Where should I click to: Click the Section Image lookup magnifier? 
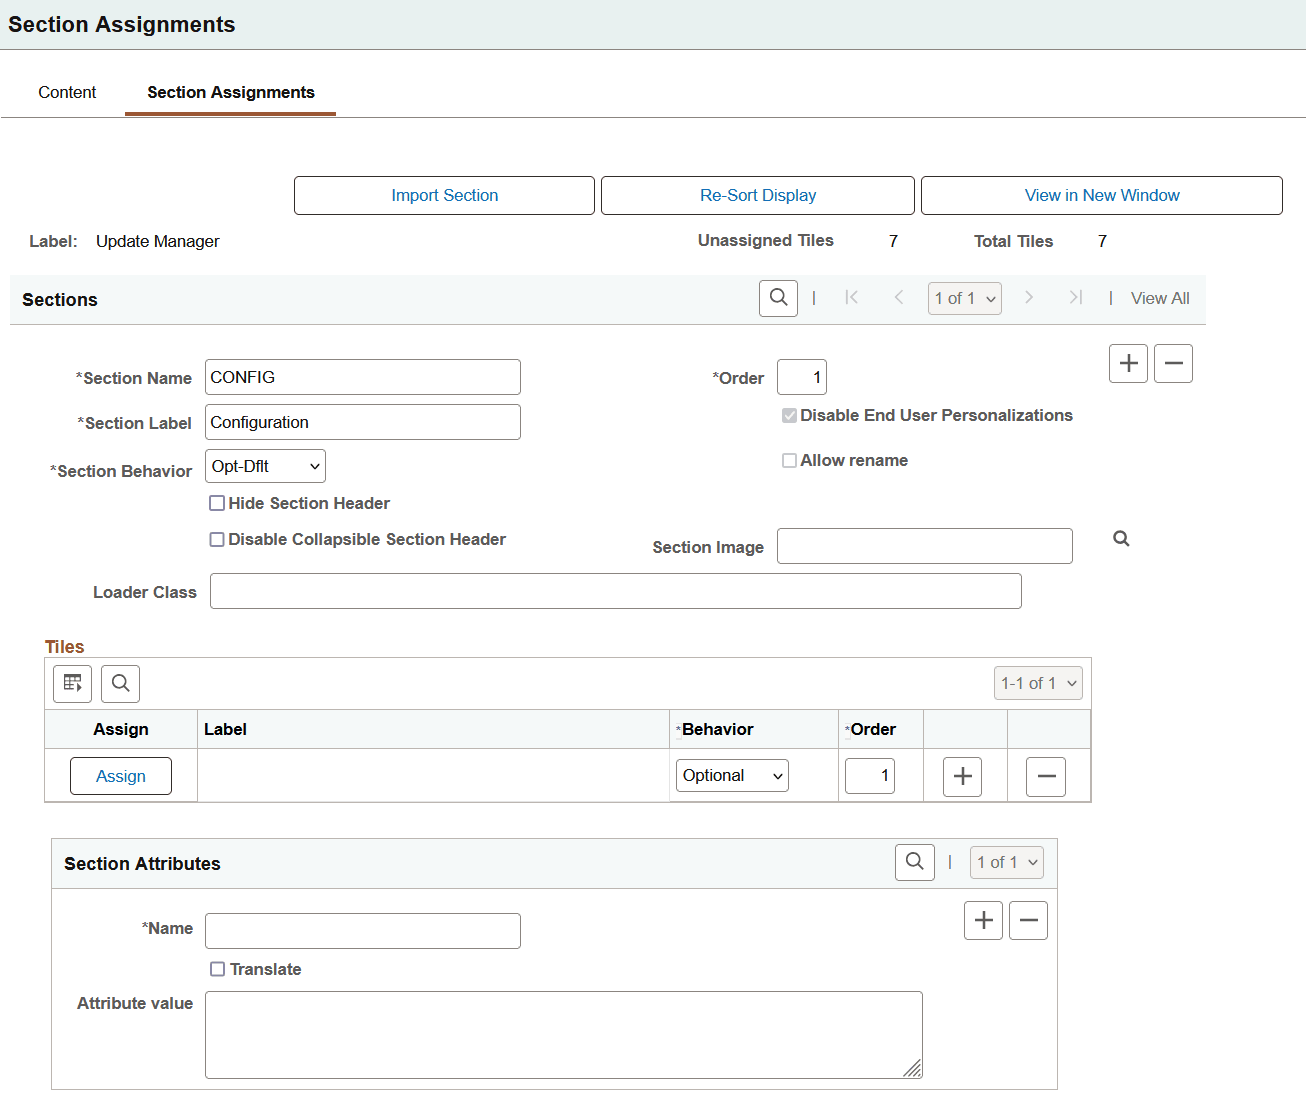pyautogui.click(x=1120, y=538)
